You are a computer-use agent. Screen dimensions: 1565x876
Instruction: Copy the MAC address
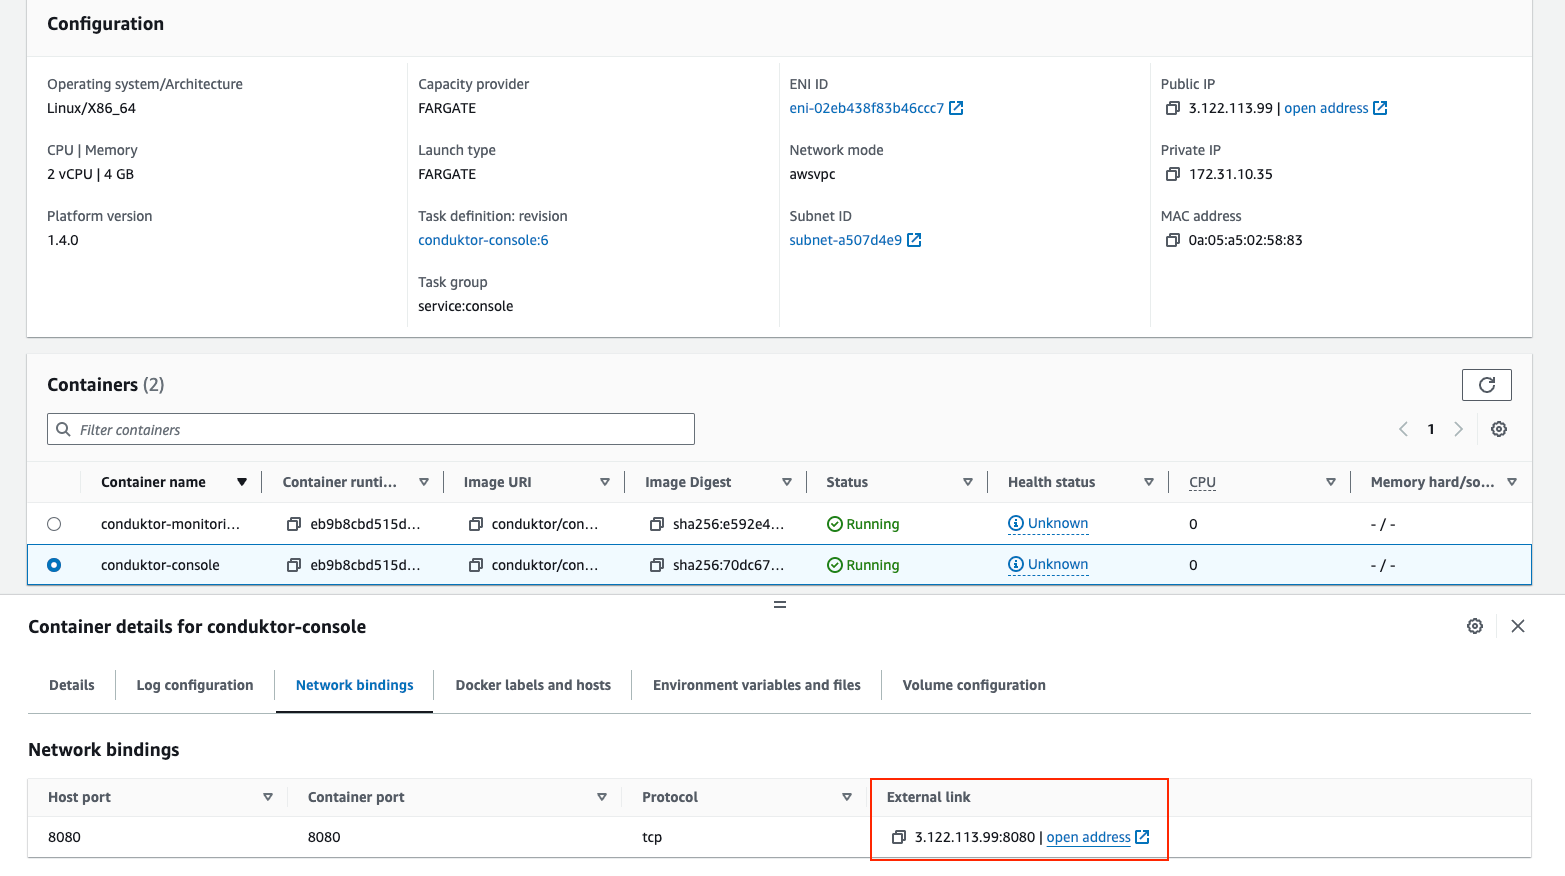coord(1172,239)
